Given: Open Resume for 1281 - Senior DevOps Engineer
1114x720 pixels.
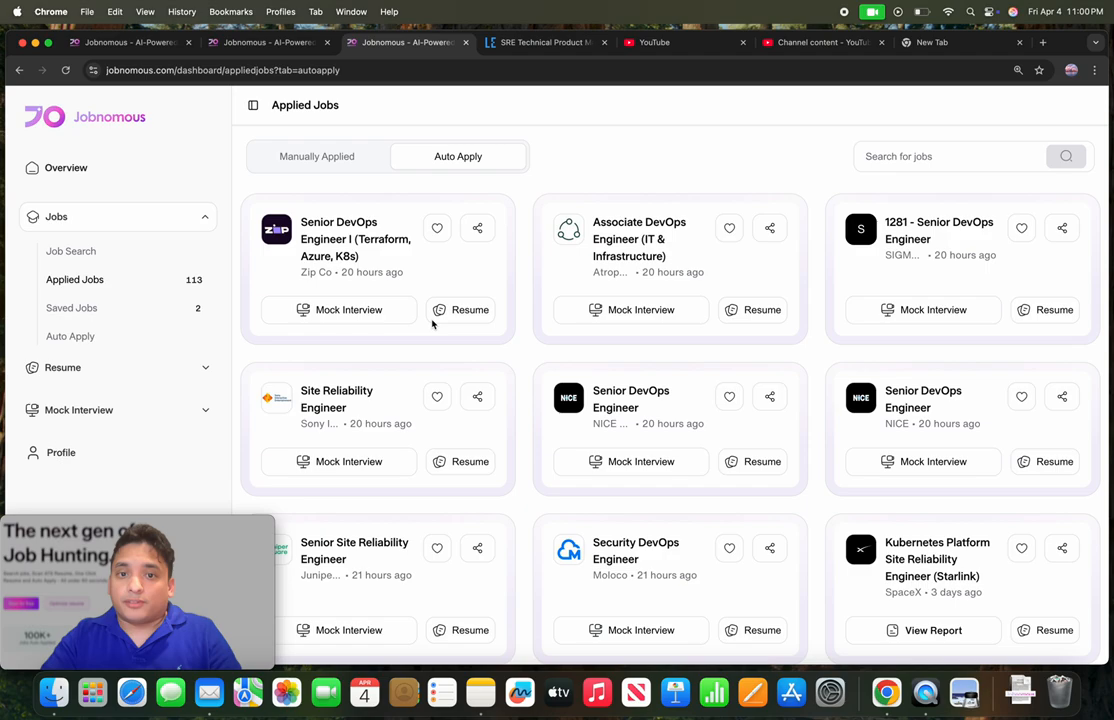Looking at the screenshot, I should [1045, 310].
